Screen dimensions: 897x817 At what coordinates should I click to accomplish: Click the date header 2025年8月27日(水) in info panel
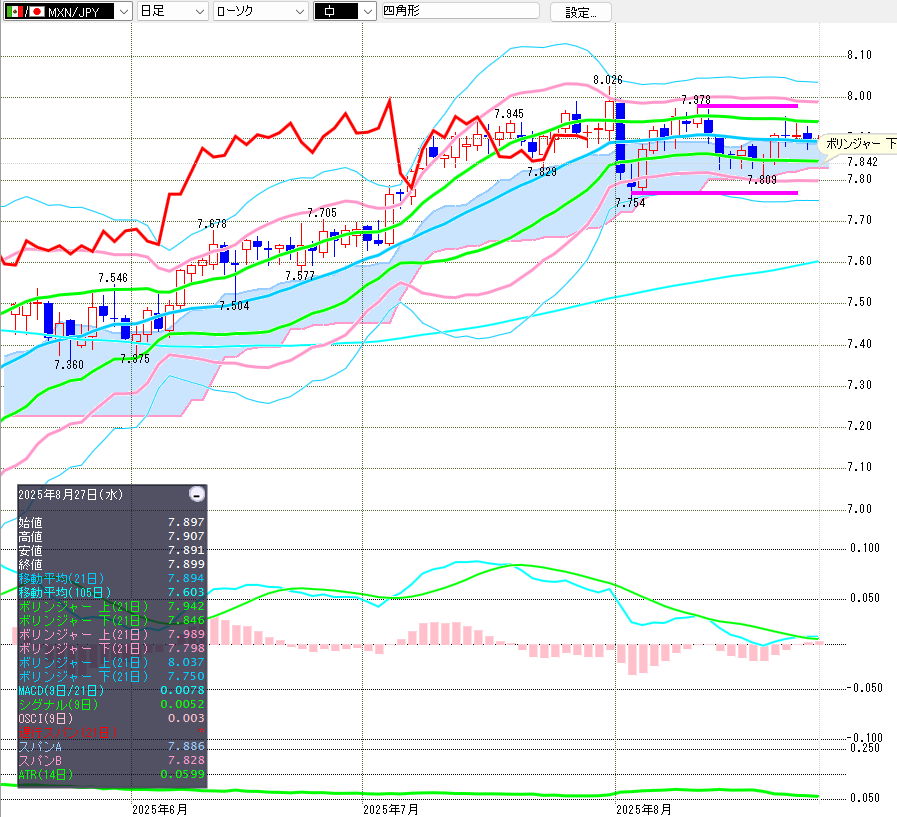pyautogui.click(x=70, y=494)
